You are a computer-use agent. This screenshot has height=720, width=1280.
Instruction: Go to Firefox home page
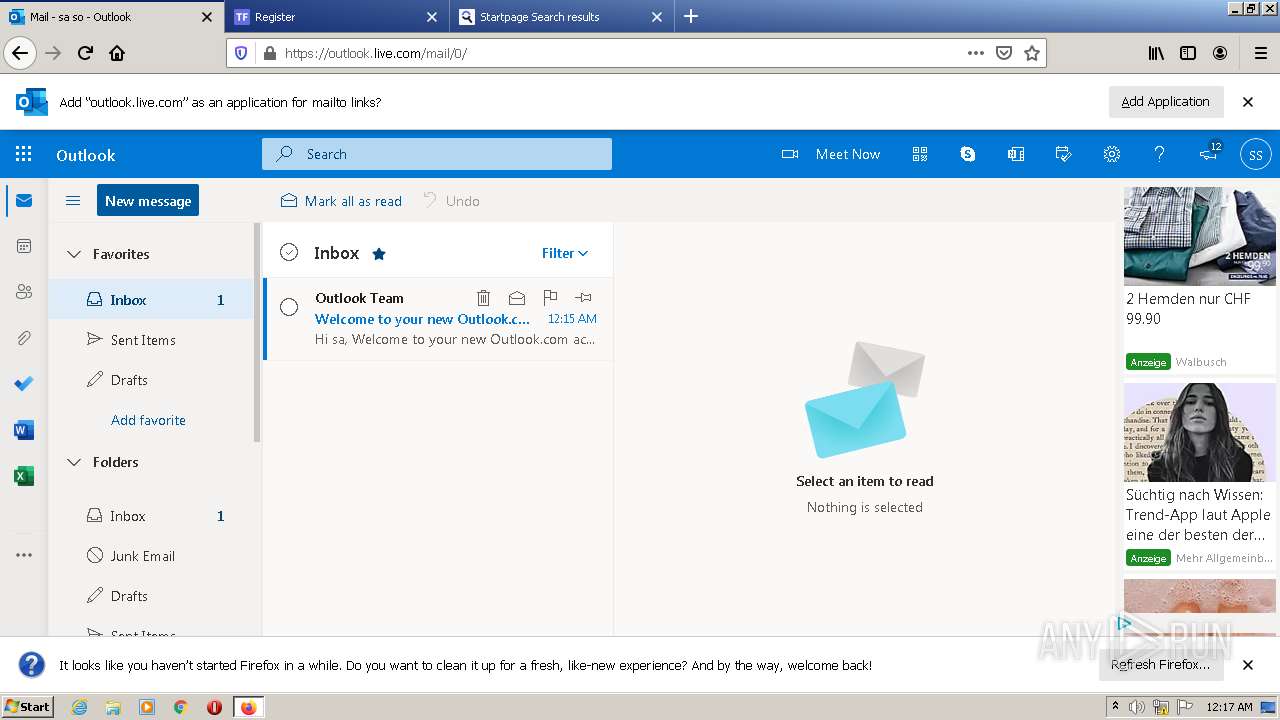(x=117, y=53)
